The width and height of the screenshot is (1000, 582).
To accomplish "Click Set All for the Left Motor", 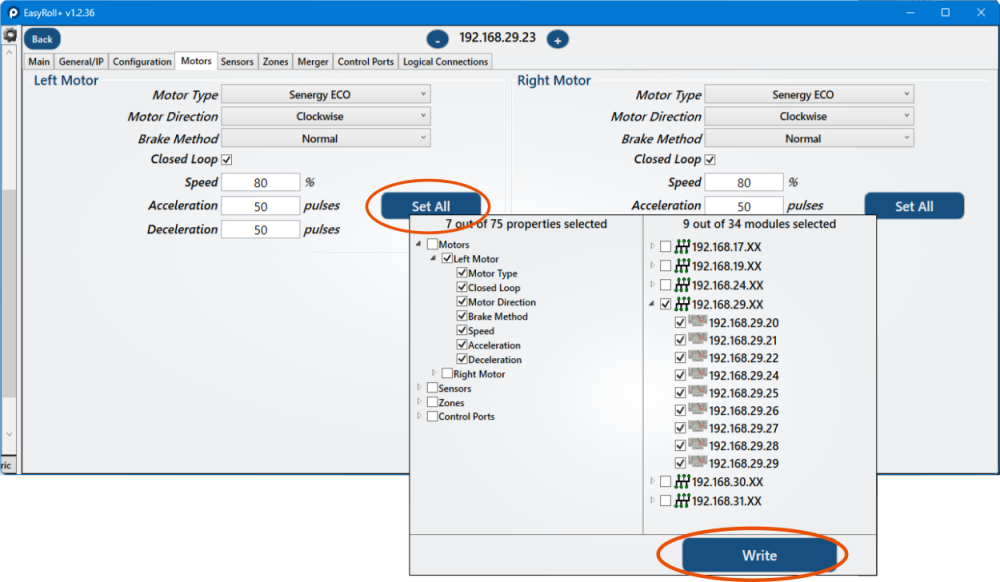I will point(431,206).
